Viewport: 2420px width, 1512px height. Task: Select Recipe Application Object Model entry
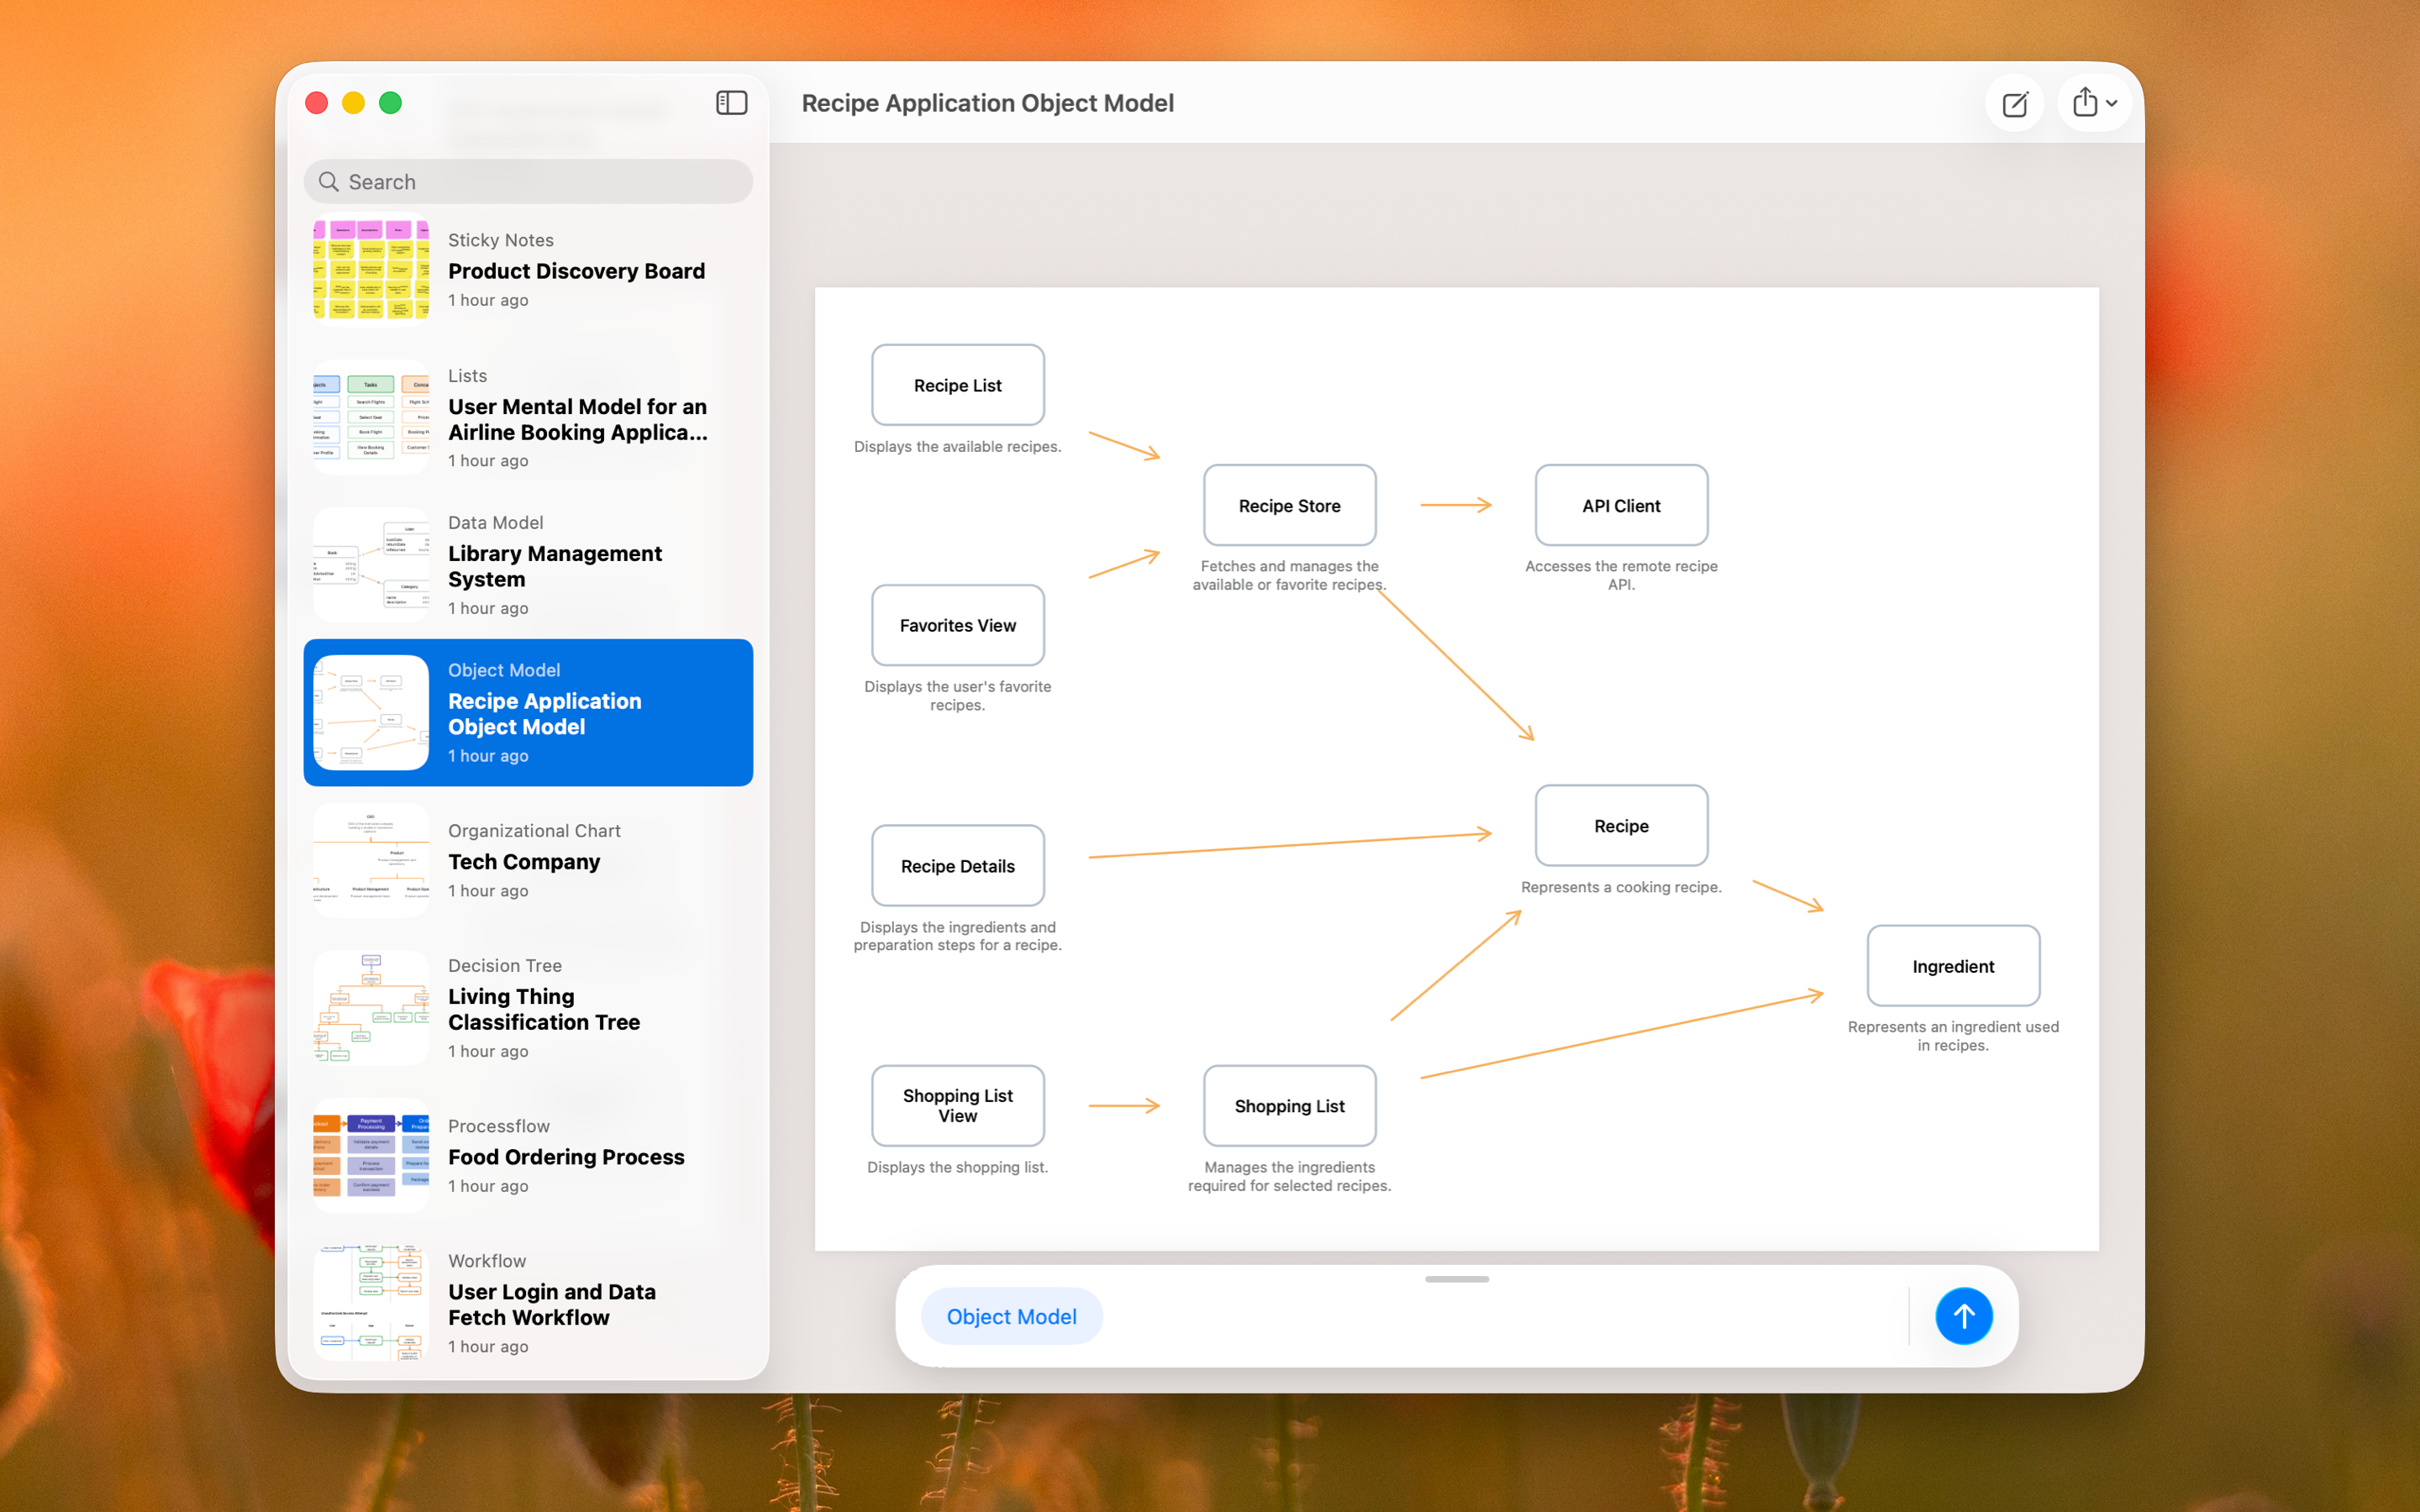click(x=528, y=712)
